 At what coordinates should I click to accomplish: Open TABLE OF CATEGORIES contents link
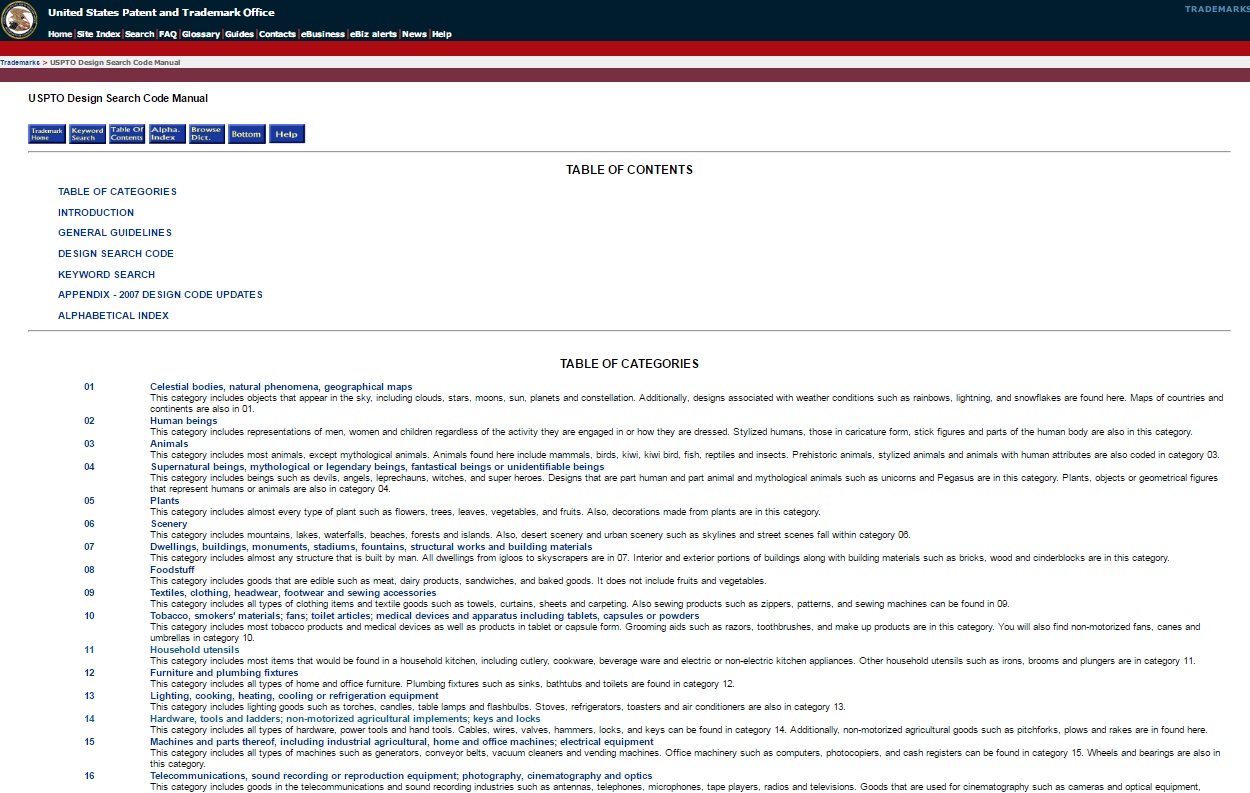(x=117, y=192)
